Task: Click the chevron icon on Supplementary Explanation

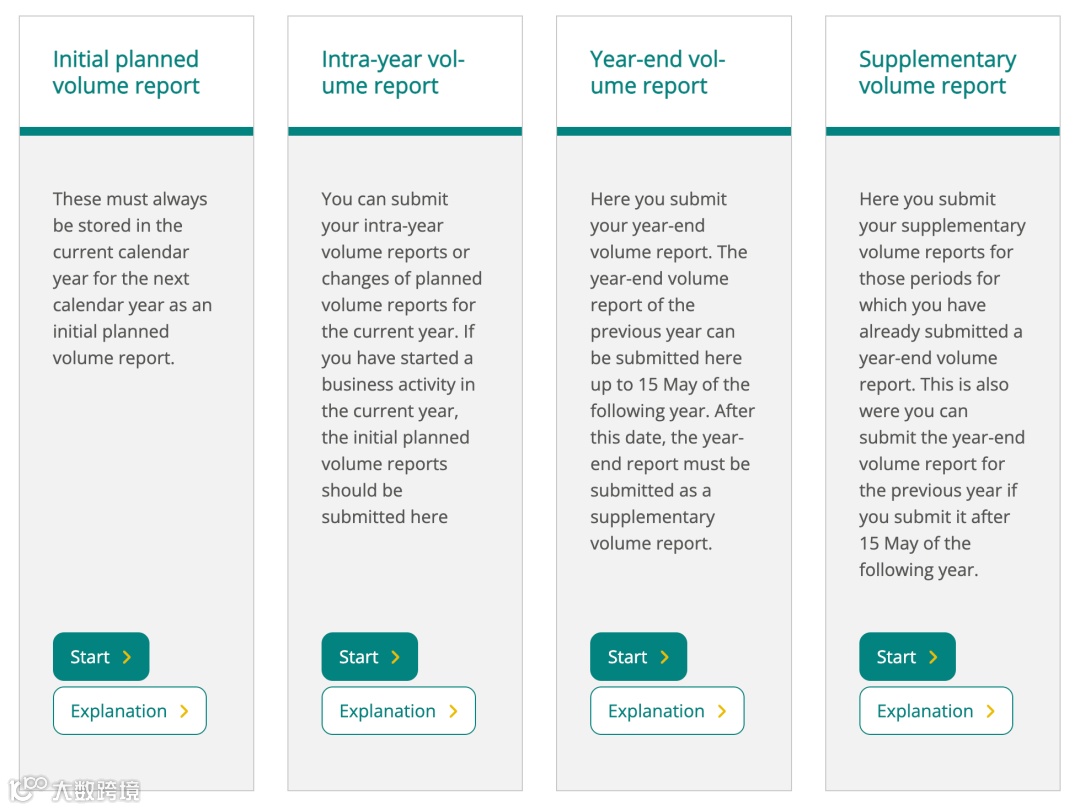Action: click(x=991, y=711)
